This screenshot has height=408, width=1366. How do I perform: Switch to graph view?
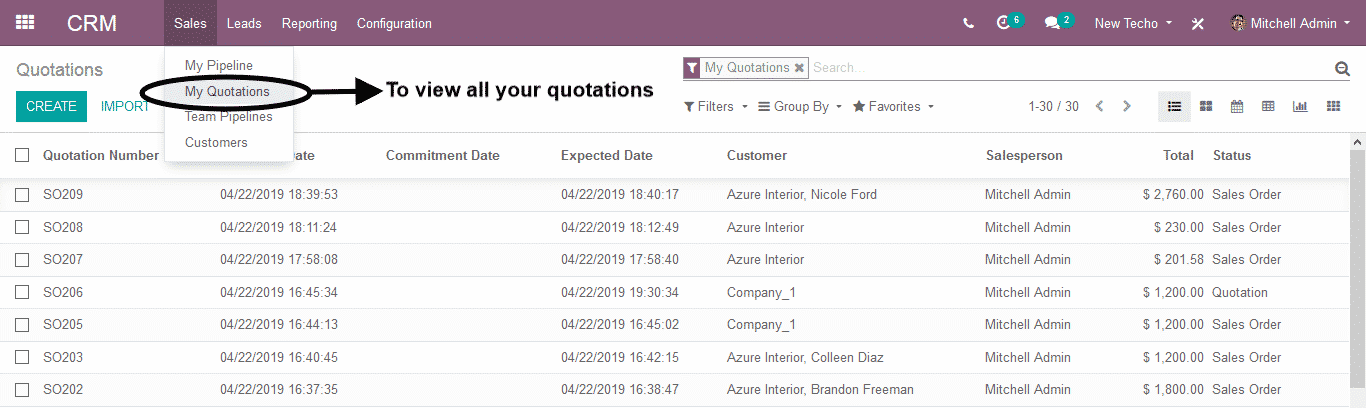1300,106
